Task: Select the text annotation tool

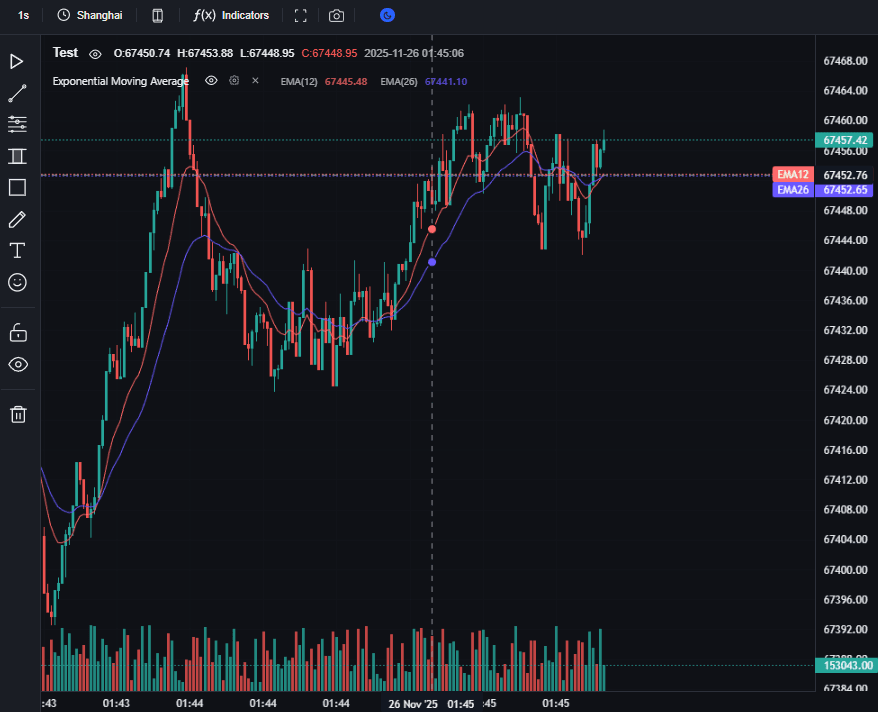Action: point(17,250)
